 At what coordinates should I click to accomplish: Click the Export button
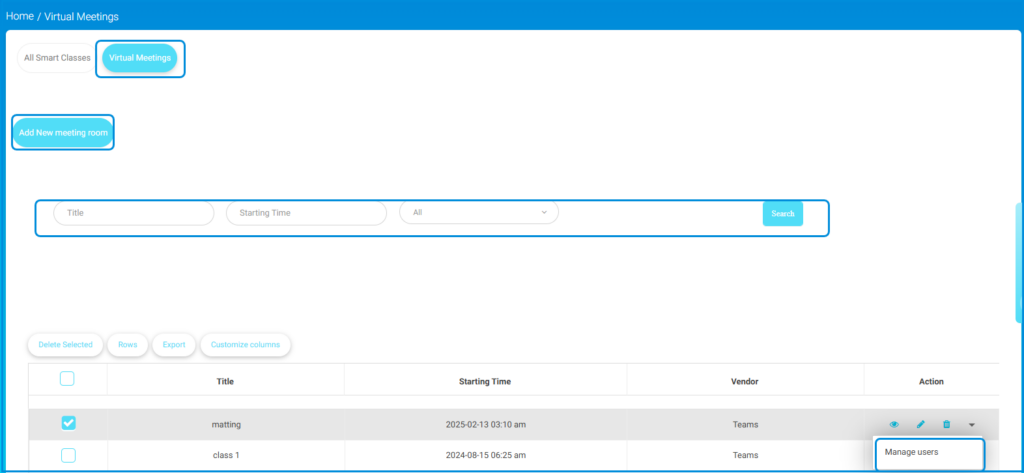tap(174, 345)
